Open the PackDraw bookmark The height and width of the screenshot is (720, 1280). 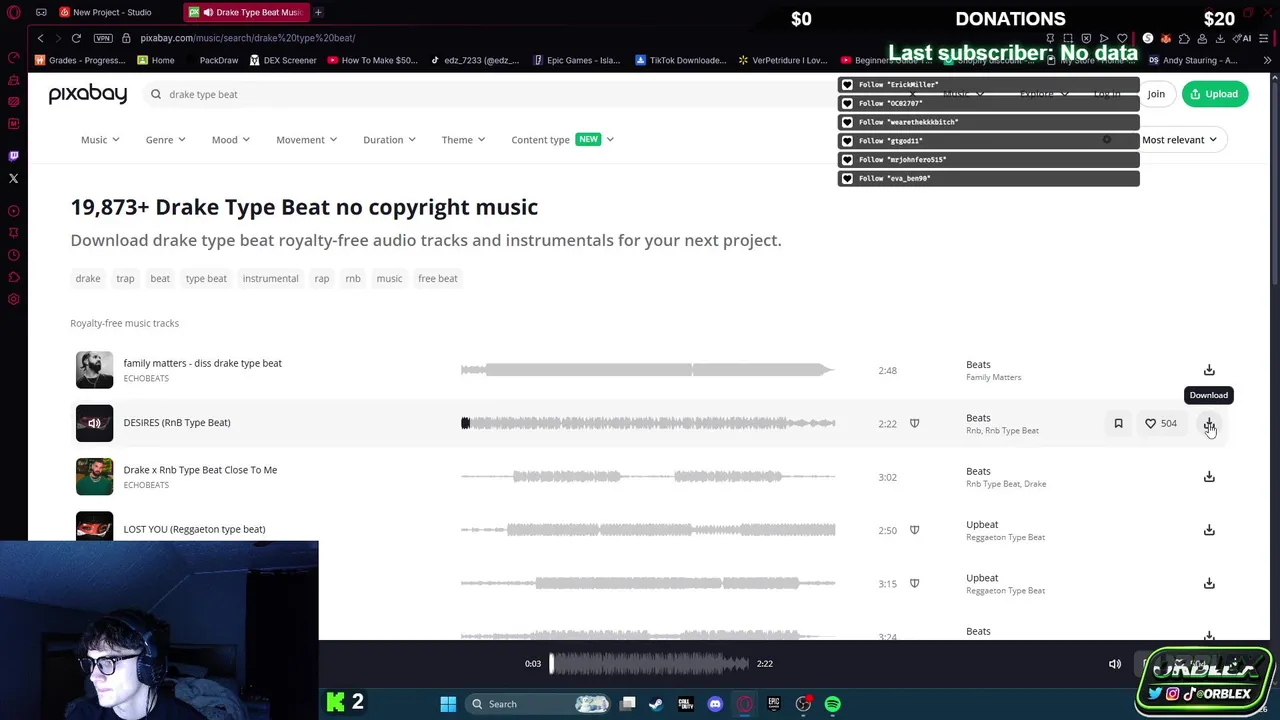tap(211, 60)
